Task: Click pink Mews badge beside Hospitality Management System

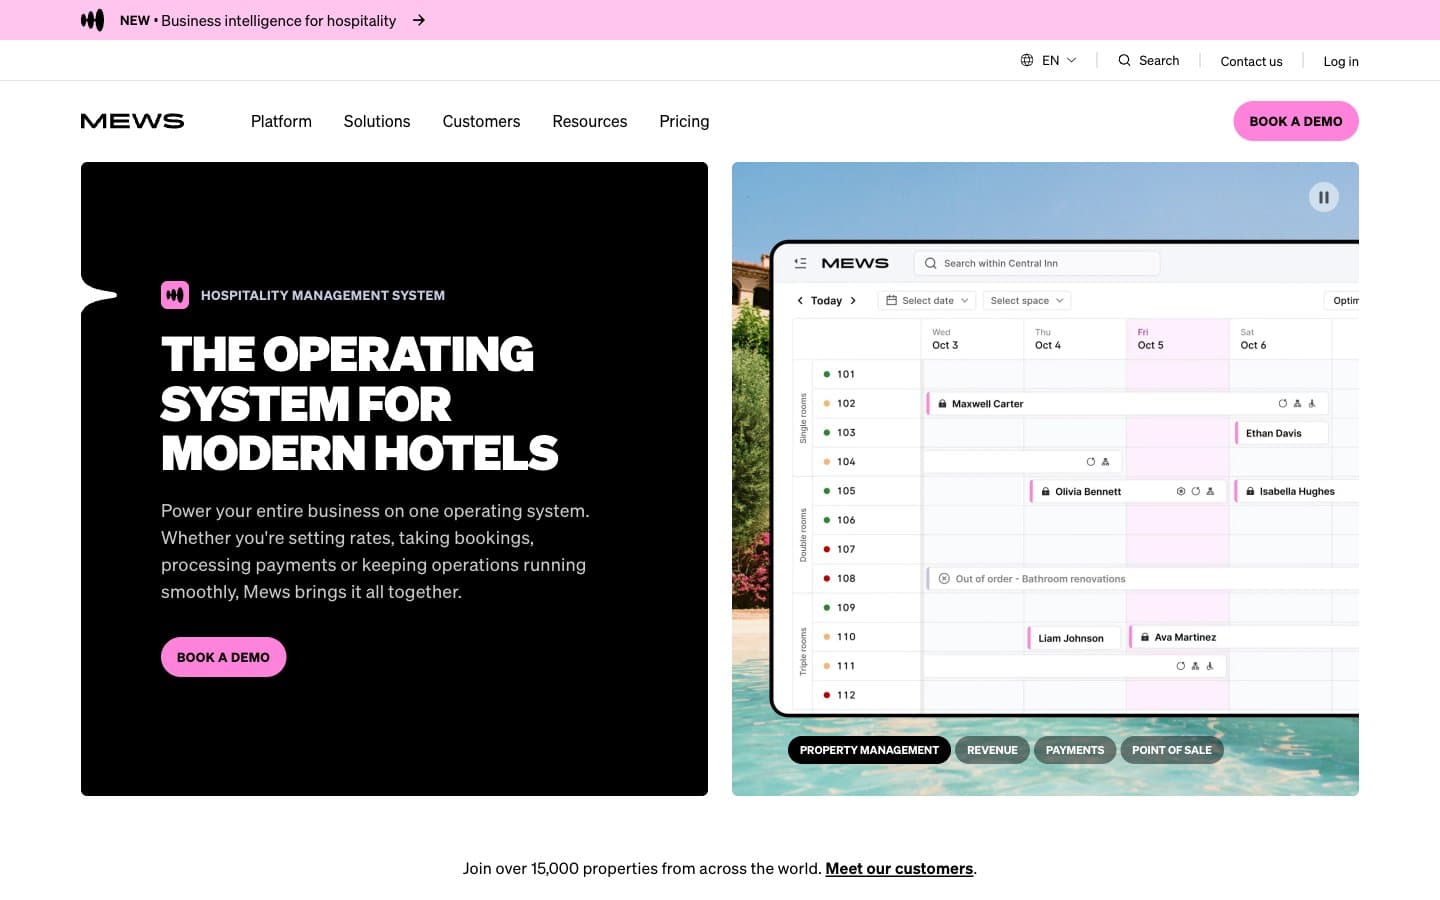Action: click(x=175, y=295)
